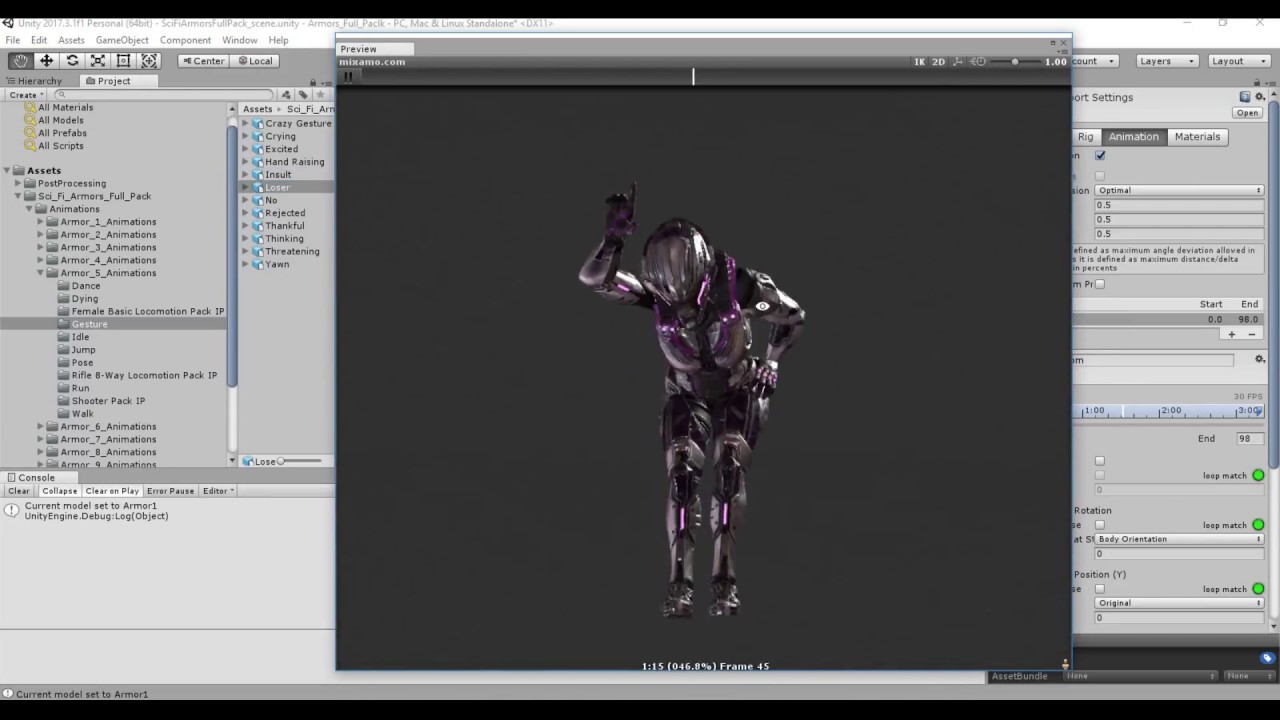Select the Hand tool in toolbar
1280x720 pixels.
coord(20,61)
